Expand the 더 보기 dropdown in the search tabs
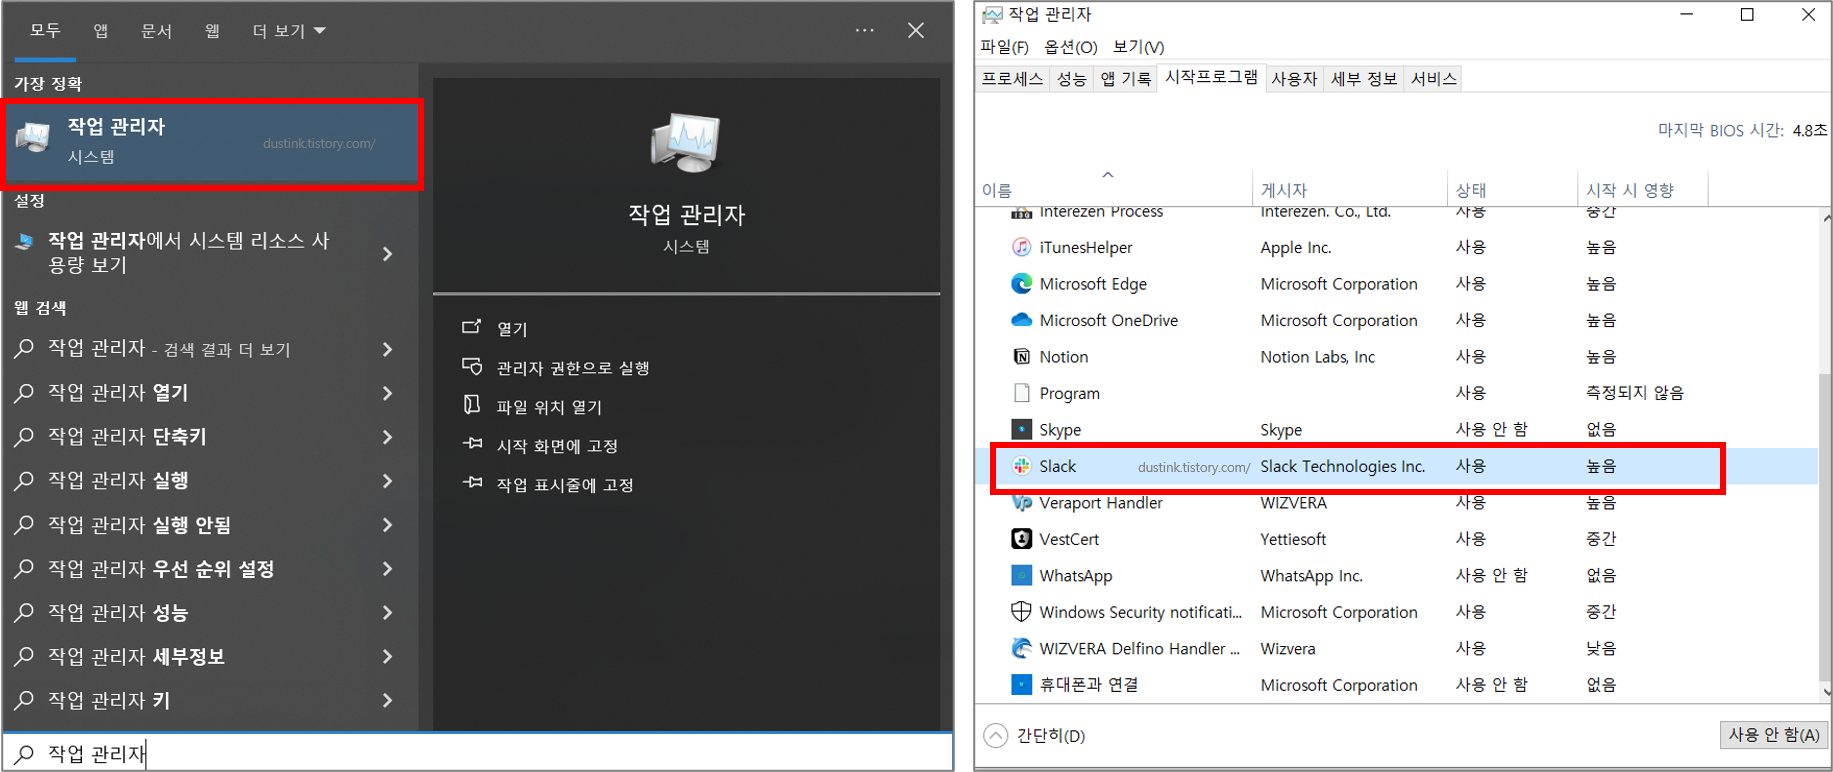1833x772 pixels. [289, 31]
